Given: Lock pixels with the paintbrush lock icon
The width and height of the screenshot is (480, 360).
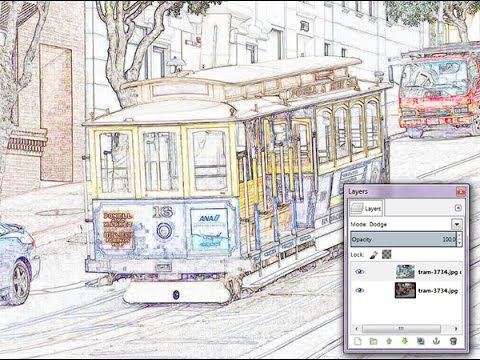Looking at the screenshot, I should click(374, 255).
